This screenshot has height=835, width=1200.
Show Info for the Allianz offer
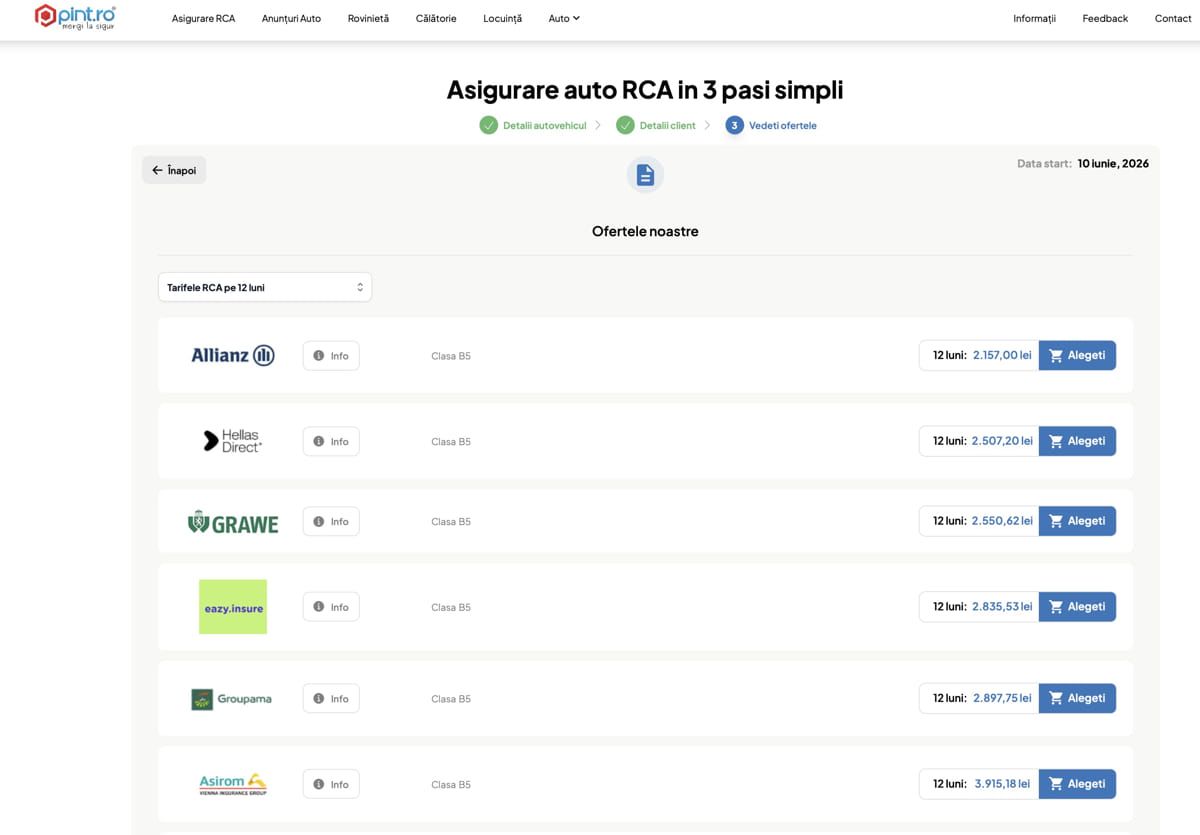[x=331, y=356]
